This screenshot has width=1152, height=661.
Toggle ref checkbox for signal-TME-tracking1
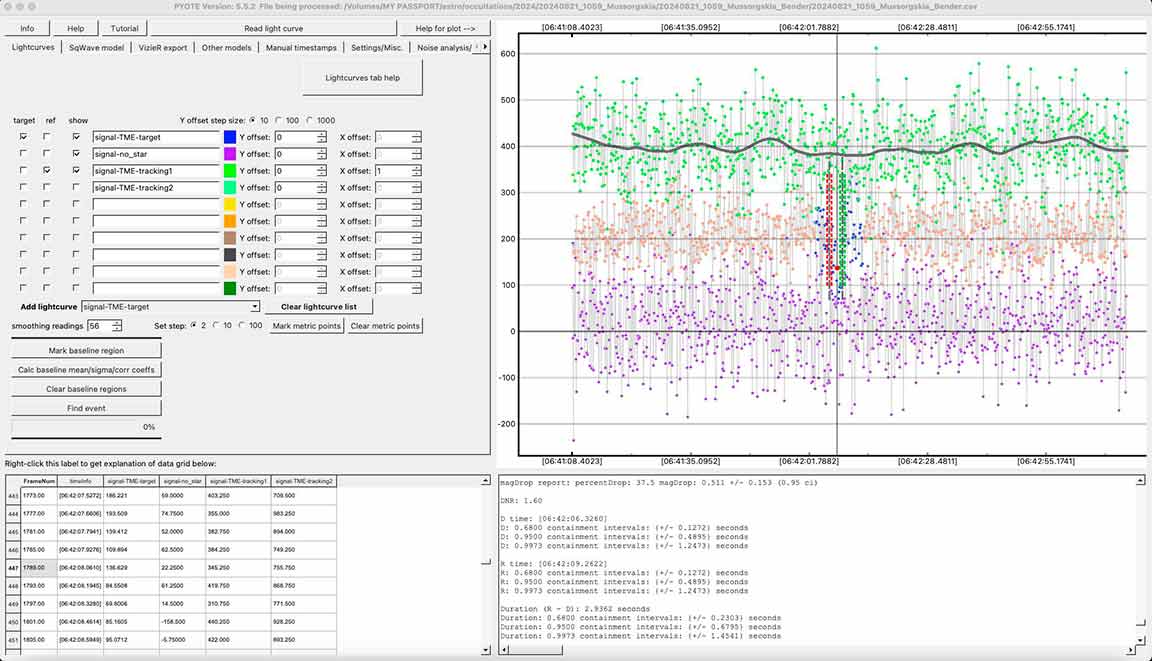[47, 171]
